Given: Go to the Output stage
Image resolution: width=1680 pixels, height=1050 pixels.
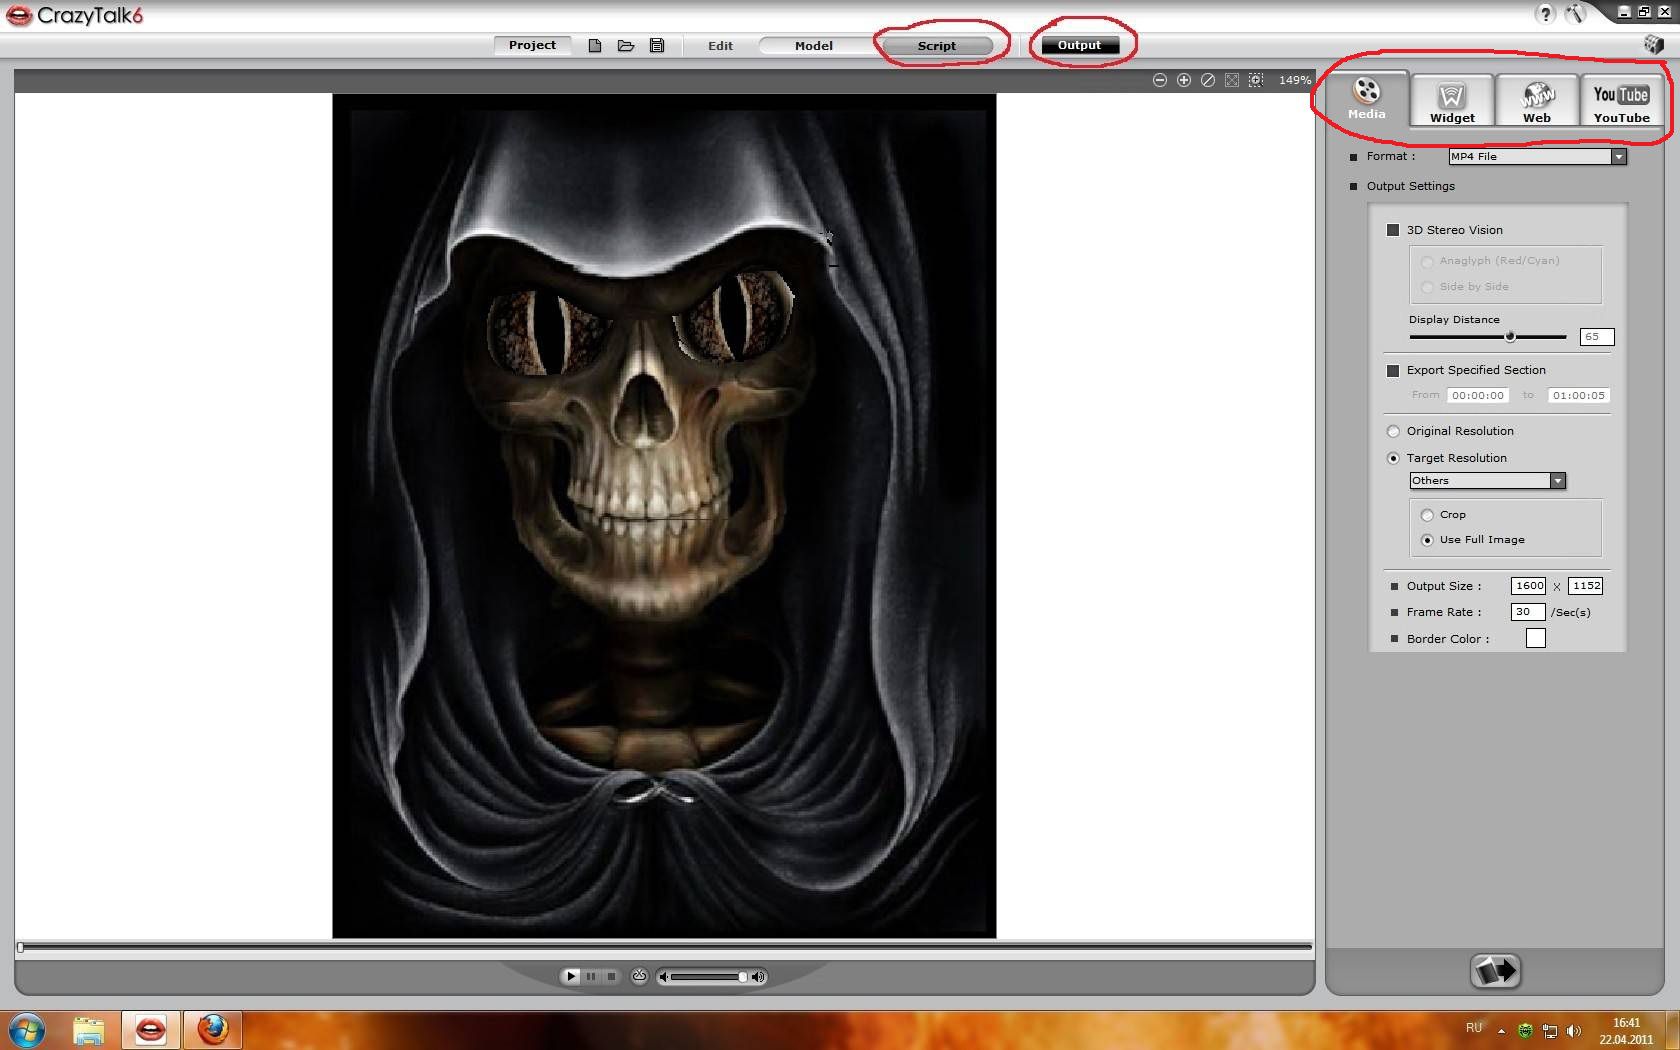Looking at the screenshot, I should click(x=1079, y=45).
